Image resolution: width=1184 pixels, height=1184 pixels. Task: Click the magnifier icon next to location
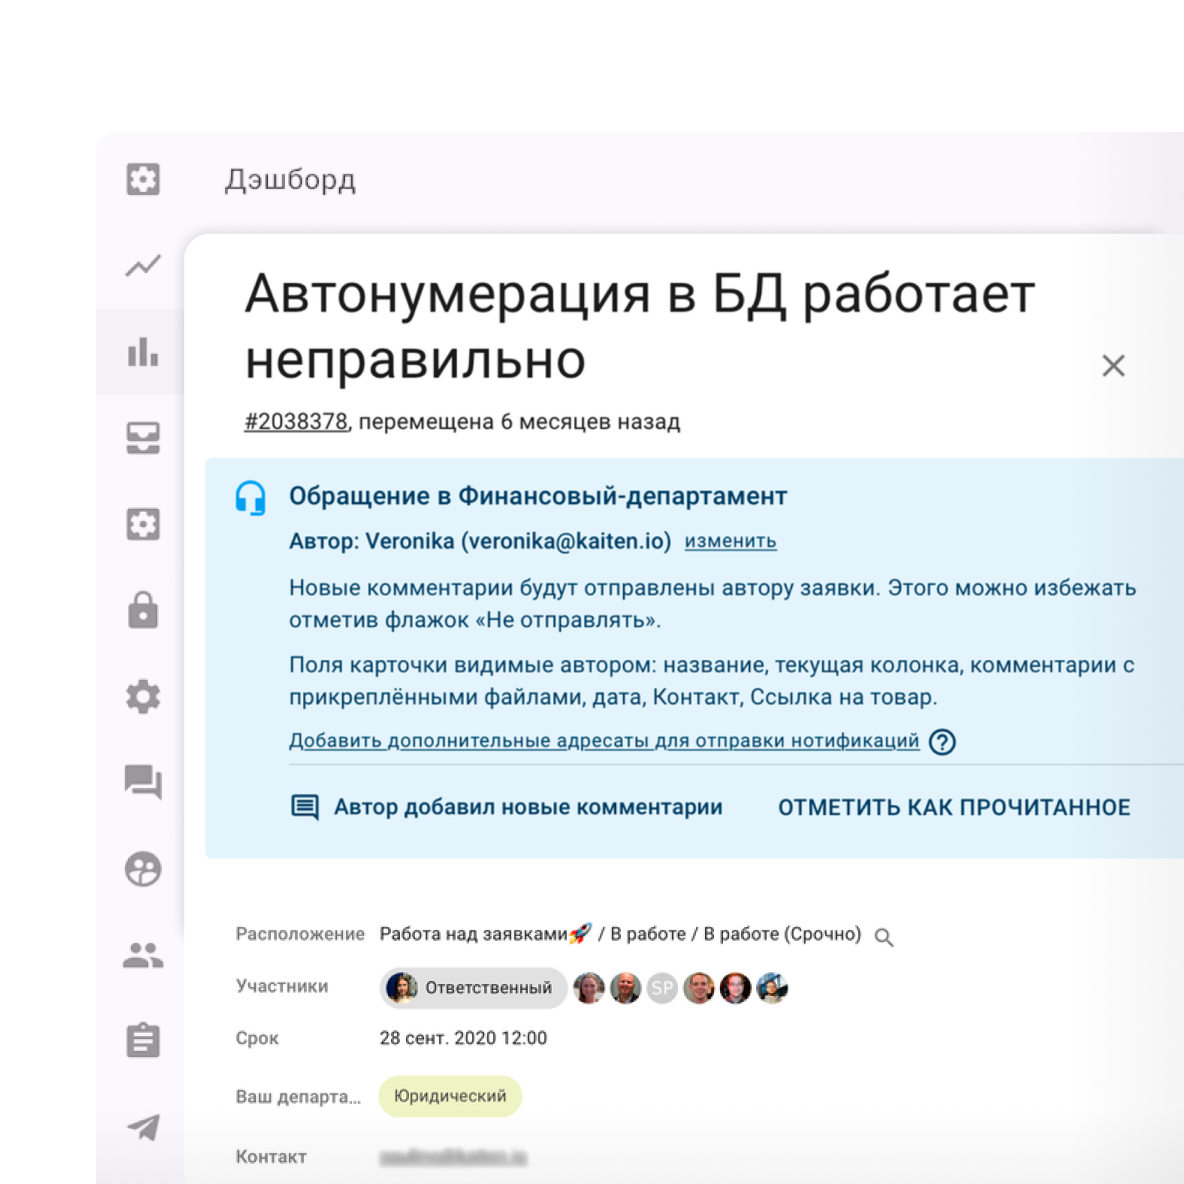click(883, 937)
